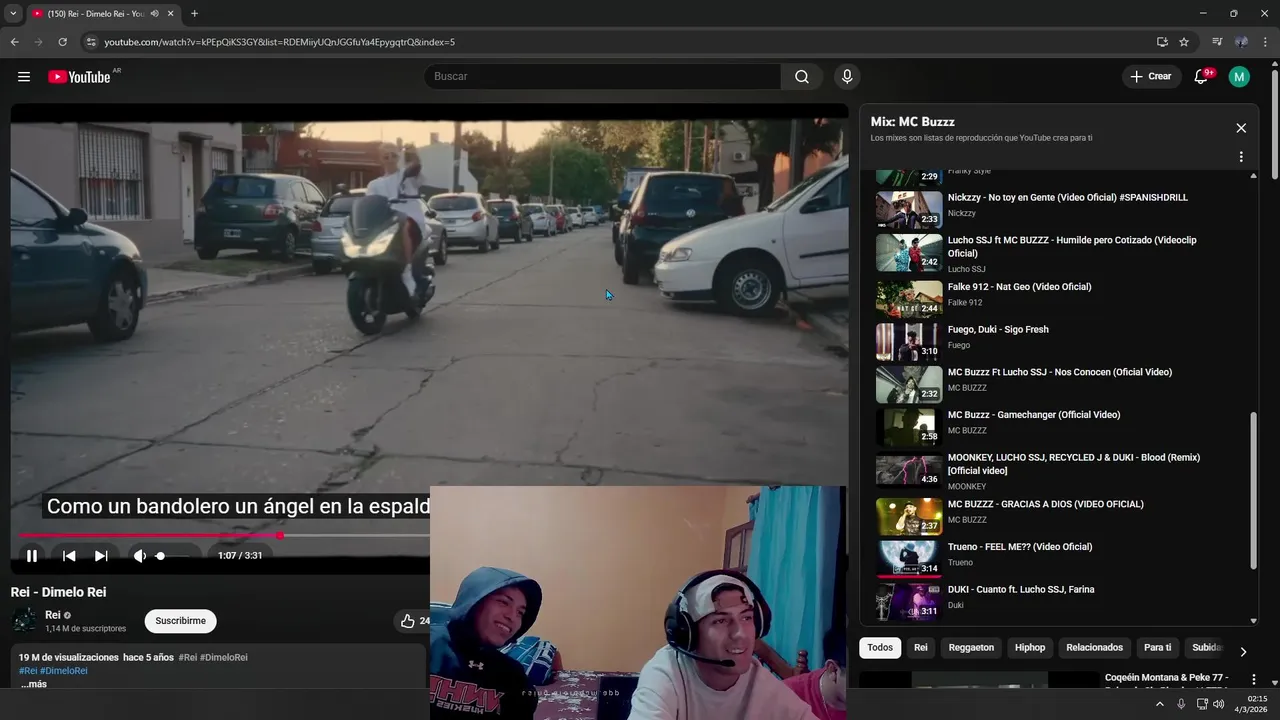Open the Coqeéin Montana & Peke 77 video
The width and height of the screenshot is (1280, 720).
tap(1166, 678)
